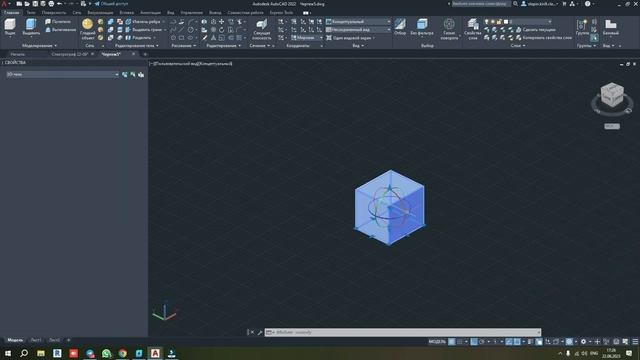
Task: Click the Отбор culling icon
Action: pyautogui.click(x=400, y=27)
